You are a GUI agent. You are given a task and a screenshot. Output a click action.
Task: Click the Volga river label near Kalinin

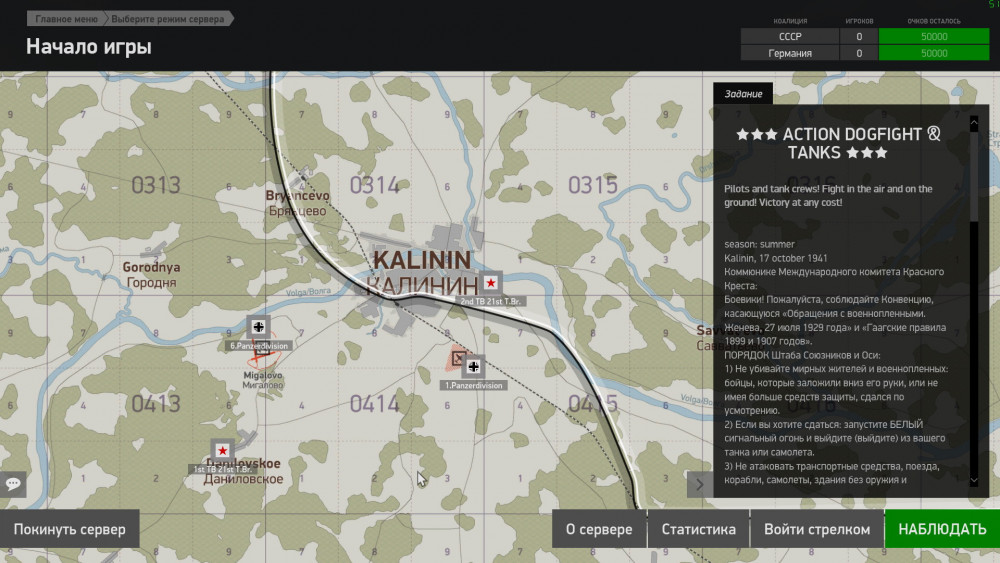coord(308,292)
